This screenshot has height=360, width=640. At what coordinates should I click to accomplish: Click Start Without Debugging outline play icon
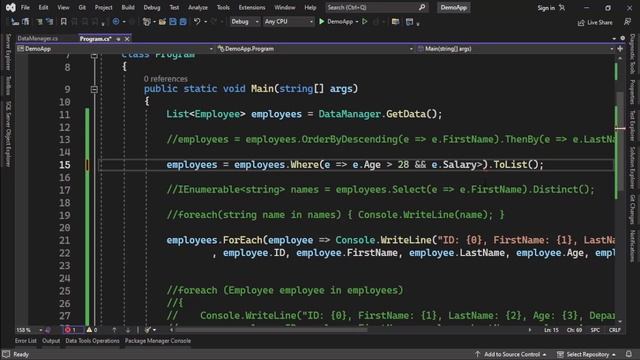tap(365, 21)
